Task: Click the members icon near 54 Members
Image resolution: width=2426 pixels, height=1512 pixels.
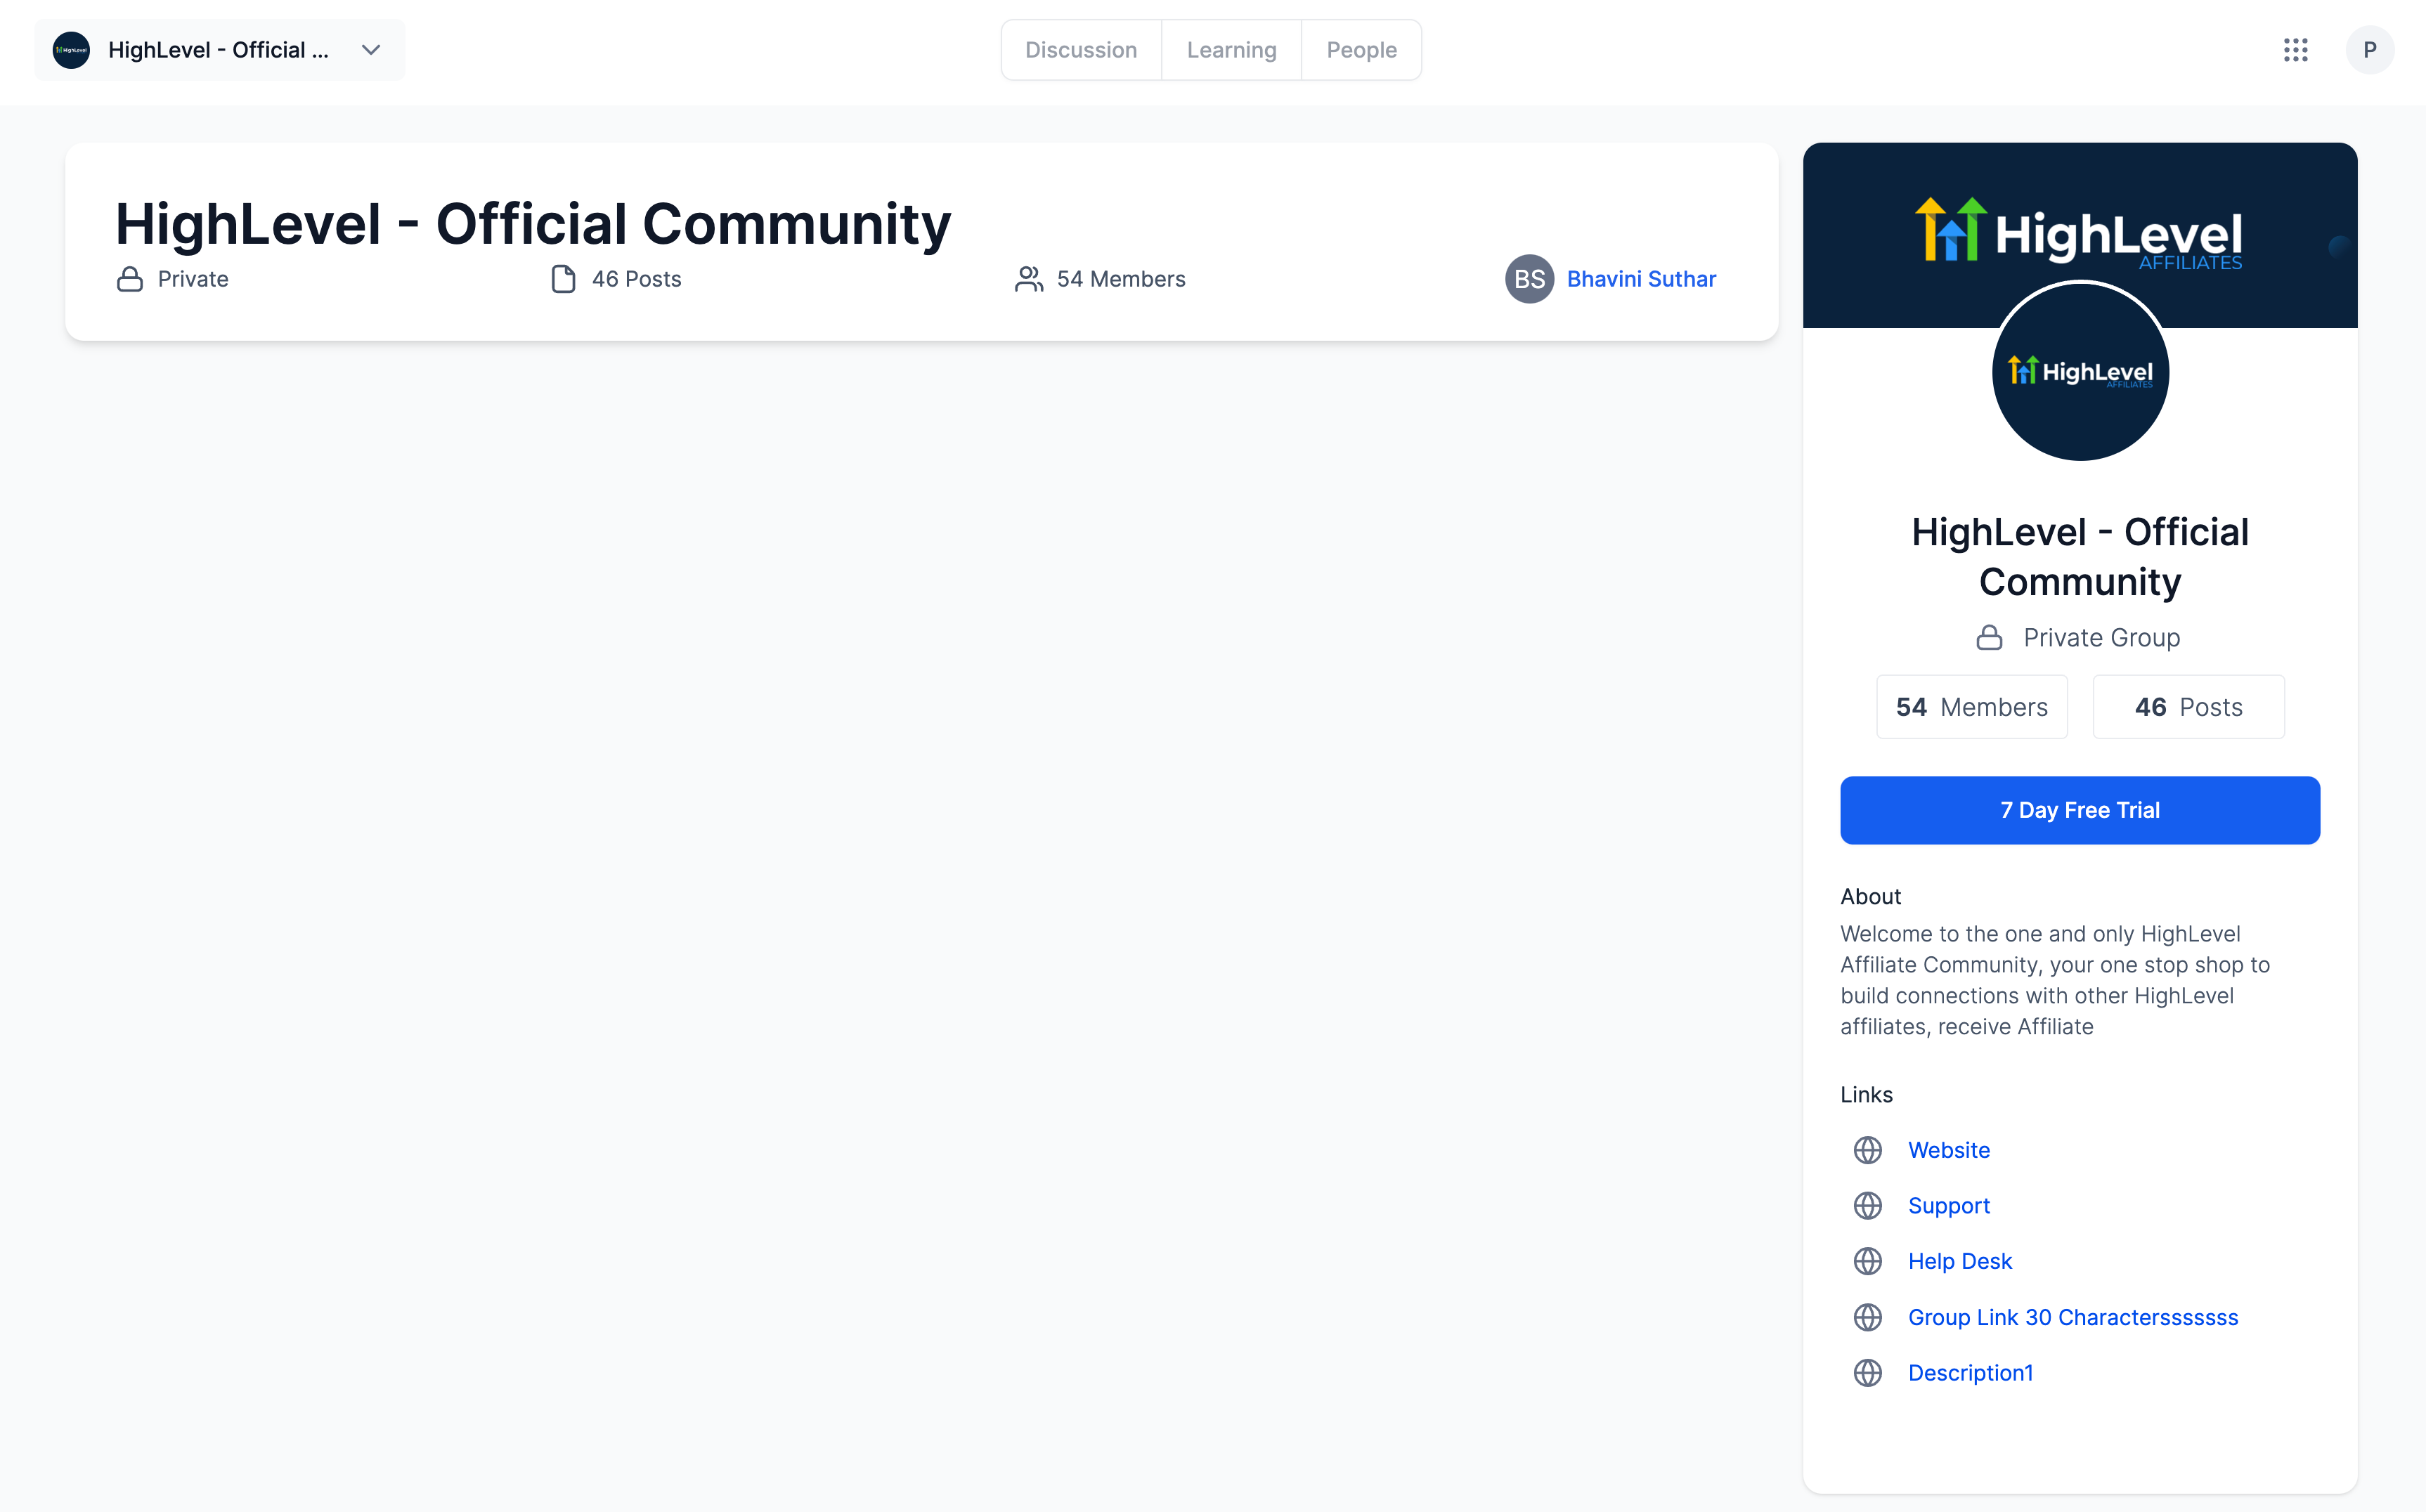Action: (1028, 279)
